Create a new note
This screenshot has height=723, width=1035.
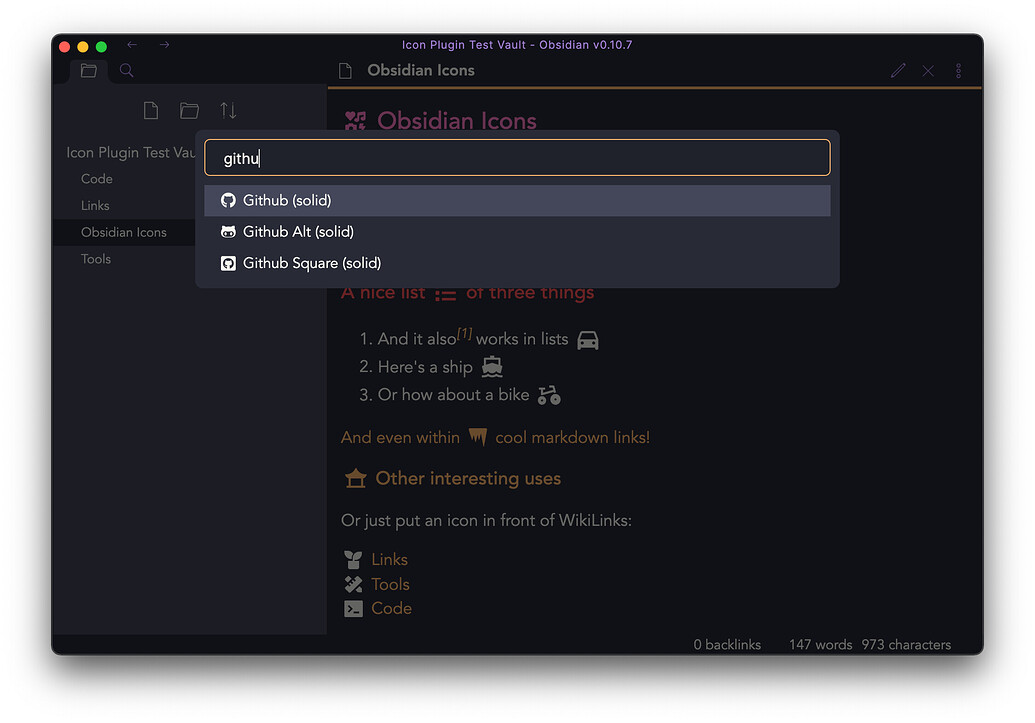pos(151,110)
